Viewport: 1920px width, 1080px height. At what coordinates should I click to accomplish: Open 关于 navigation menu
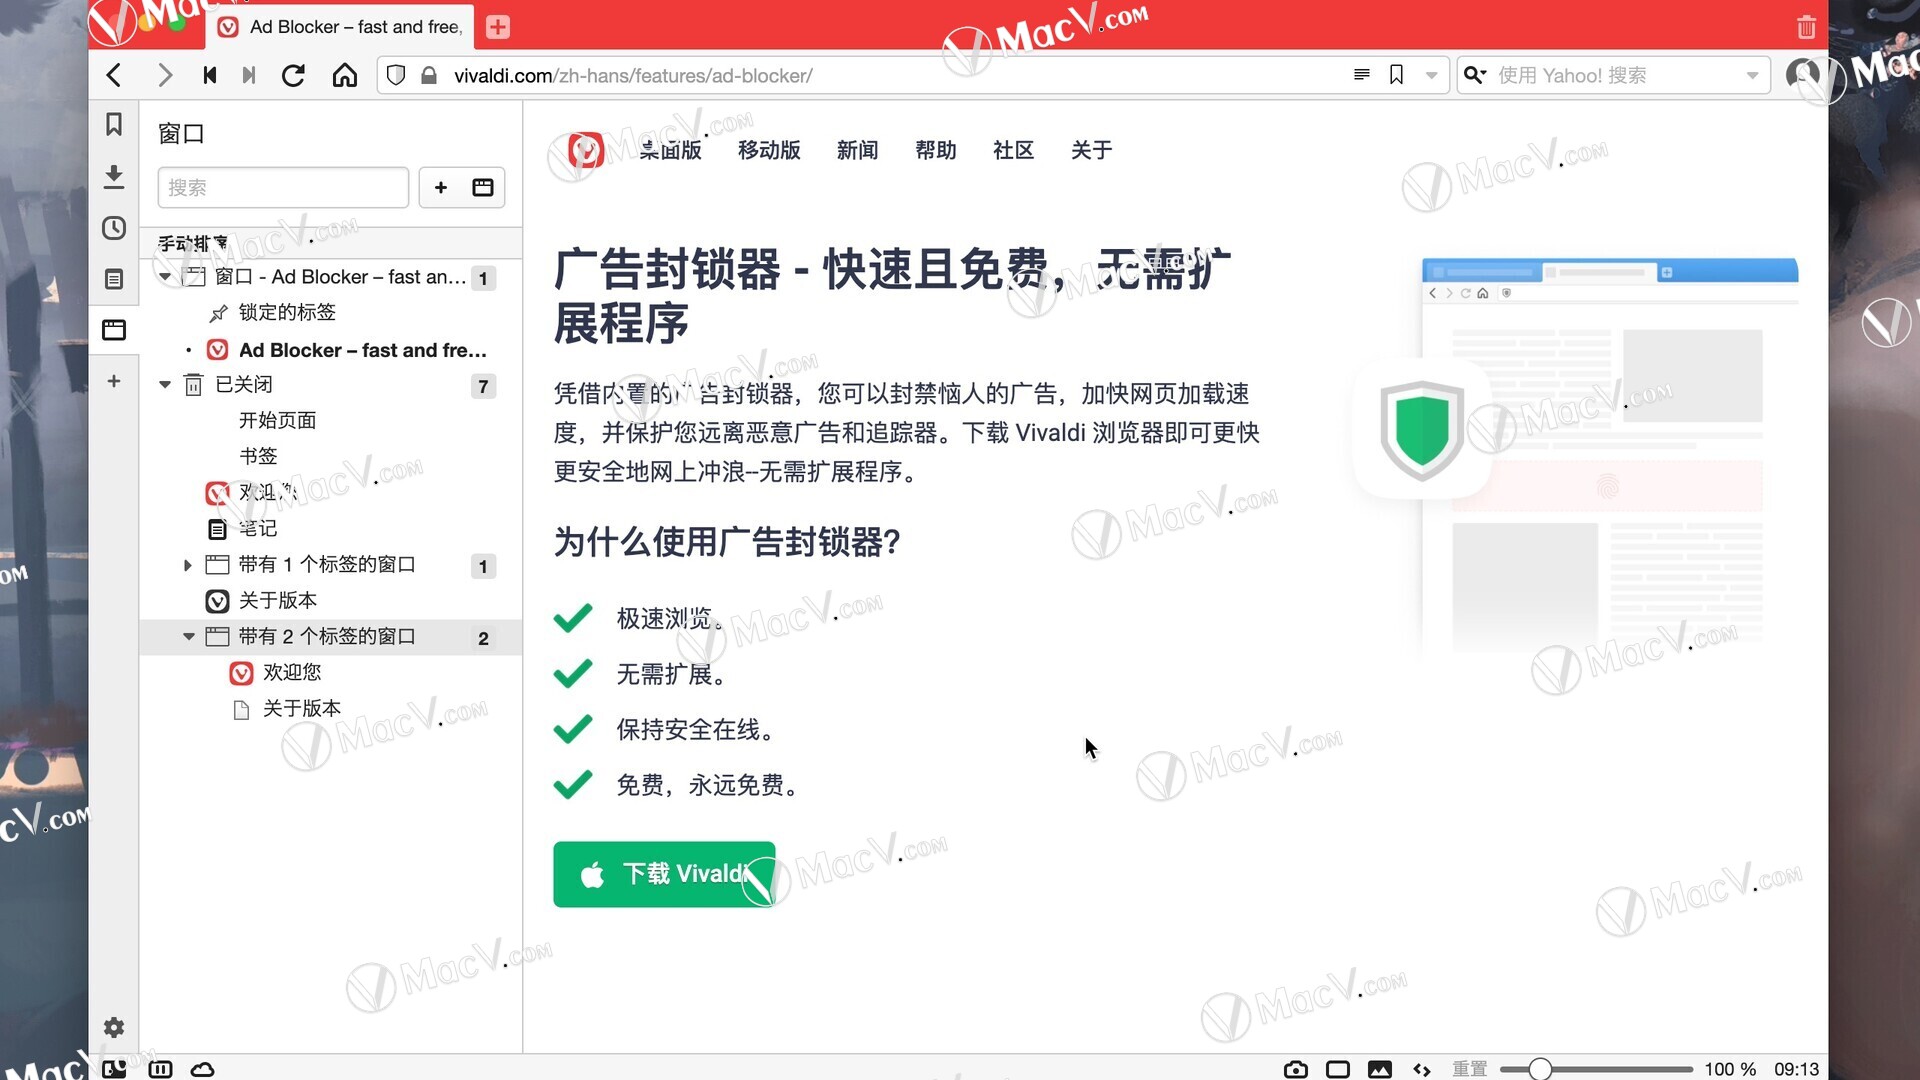[1091, 150]
